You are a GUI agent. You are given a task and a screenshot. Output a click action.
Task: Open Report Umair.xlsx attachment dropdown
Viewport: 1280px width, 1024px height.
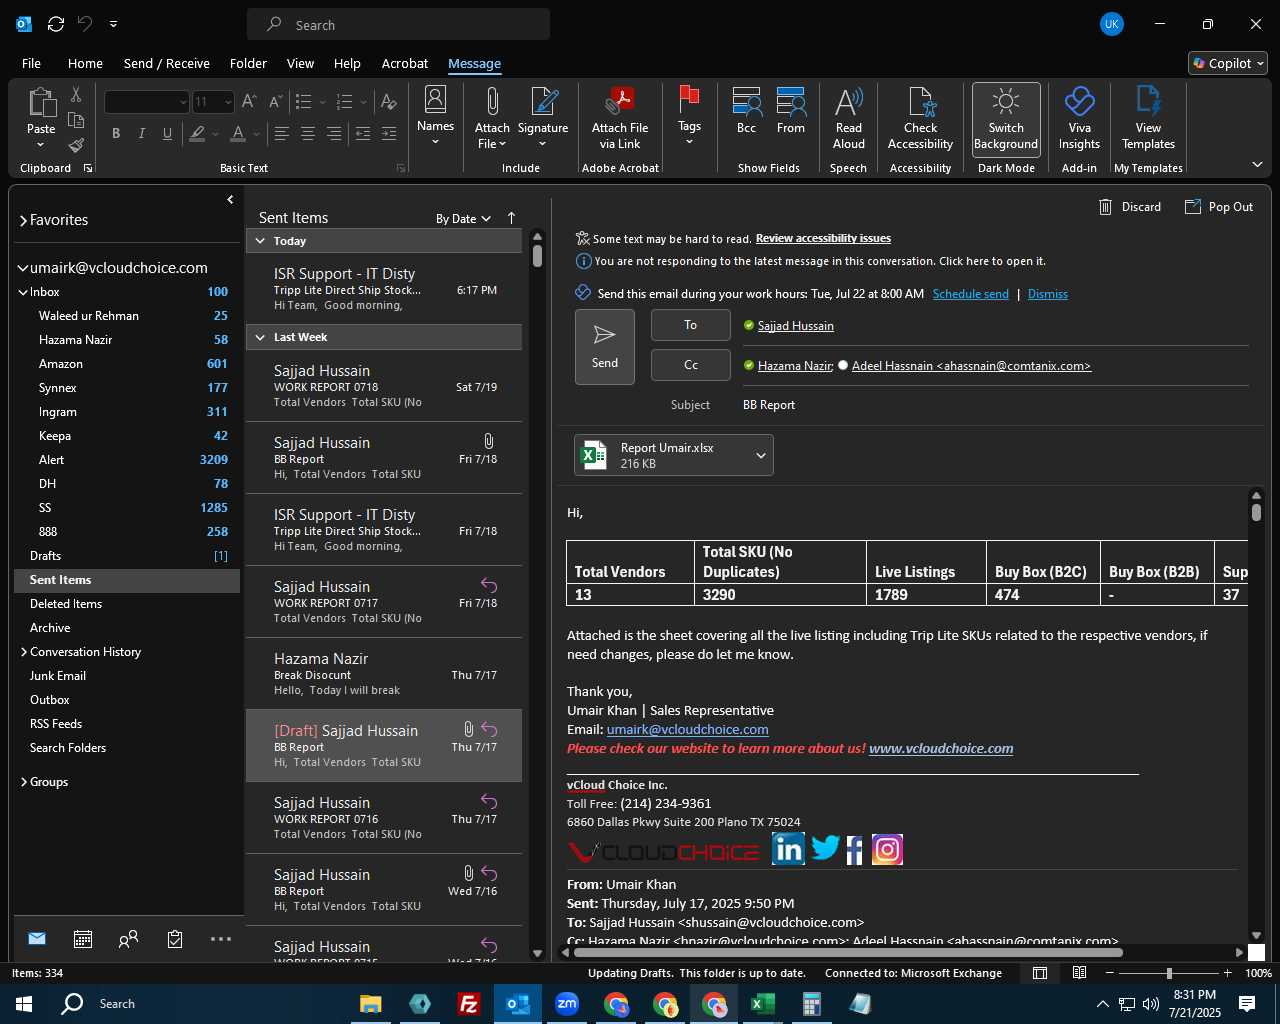click(760, 455)
